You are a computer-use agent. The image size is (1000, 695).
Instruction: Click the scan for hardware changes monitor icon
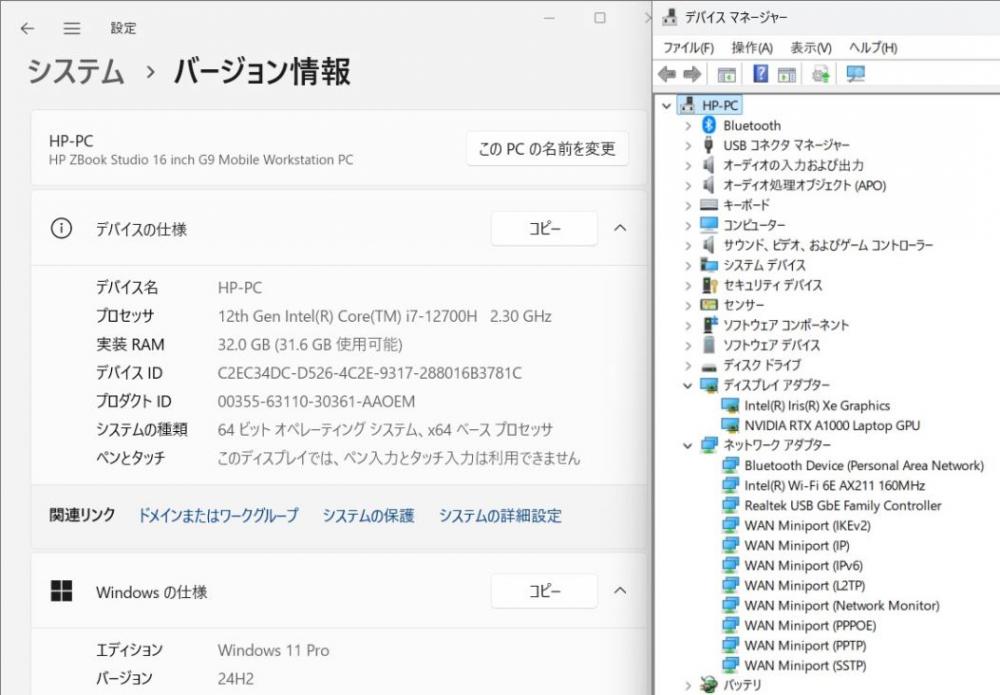pyautogui.click(x=855, y=74)
